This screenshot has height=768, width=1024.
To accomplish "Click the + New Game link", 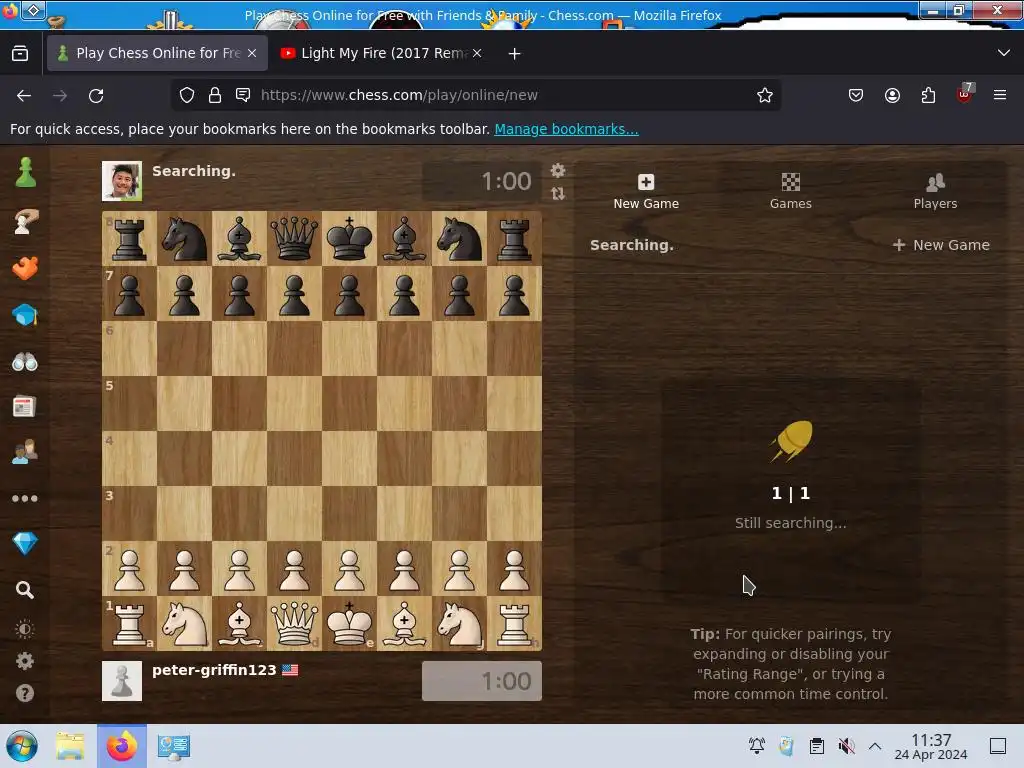I will coord(941,245).
